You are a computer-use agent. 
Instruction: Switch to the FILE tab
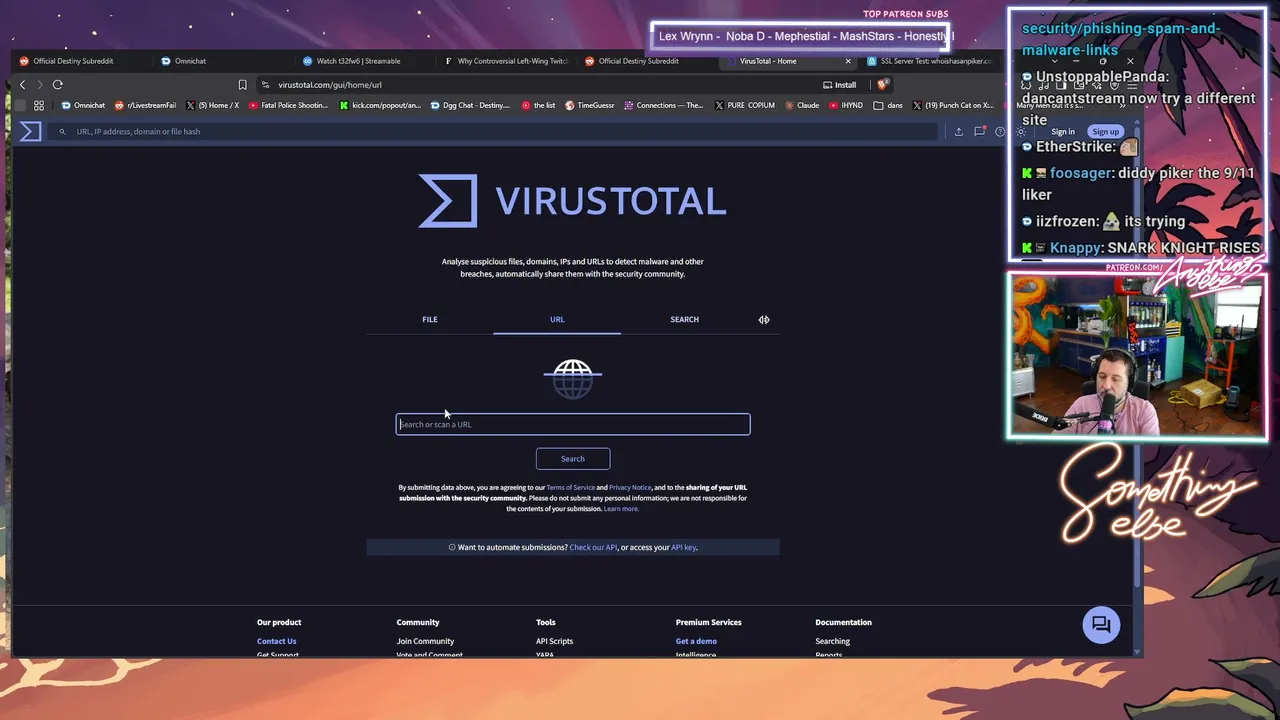click(430, 319)
